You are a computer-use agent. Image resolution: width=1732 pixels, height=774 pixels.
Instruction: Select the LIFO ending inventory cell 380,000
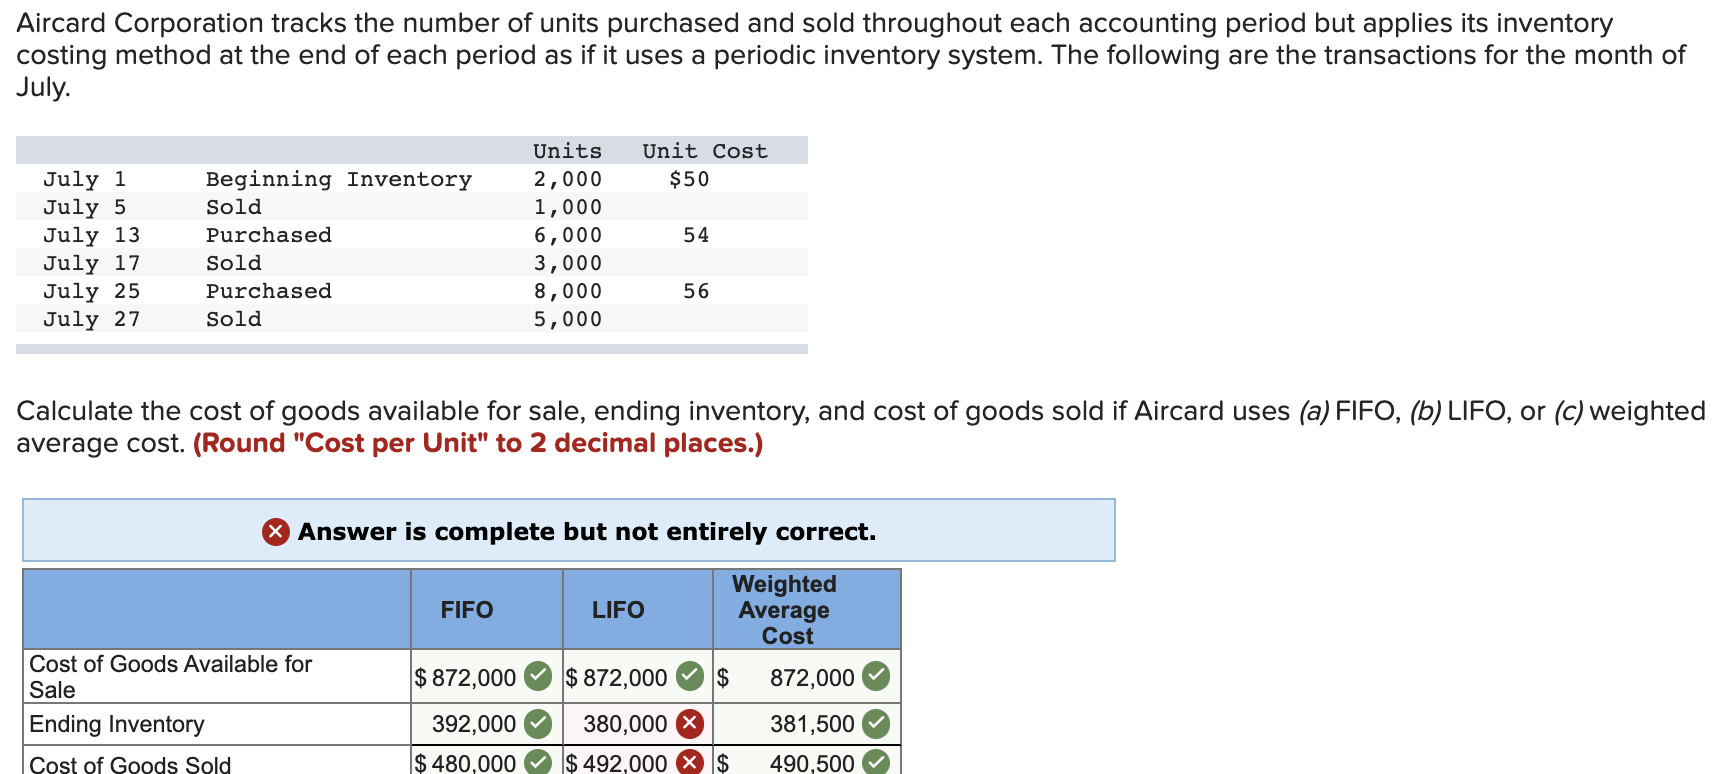(638, 724)
